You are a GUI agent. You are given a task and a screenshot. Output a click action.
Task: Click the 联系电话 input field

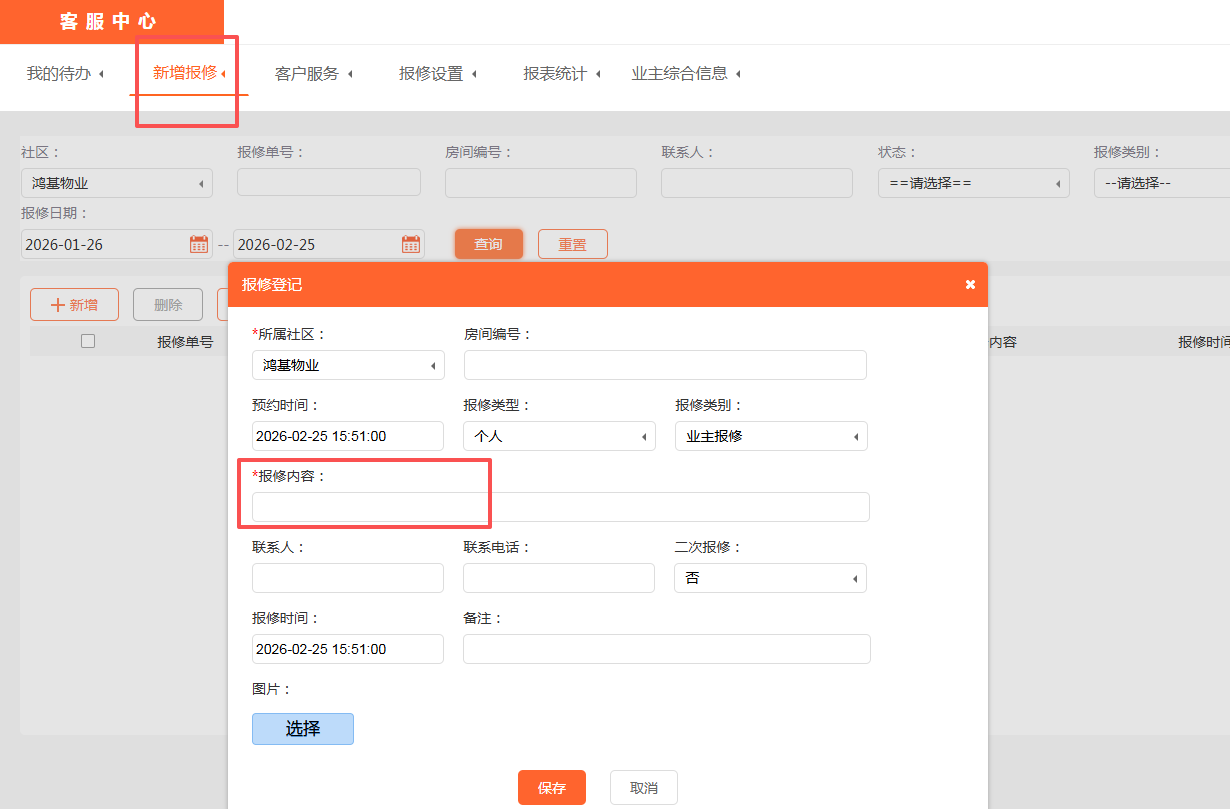click(x=558, y=577)
